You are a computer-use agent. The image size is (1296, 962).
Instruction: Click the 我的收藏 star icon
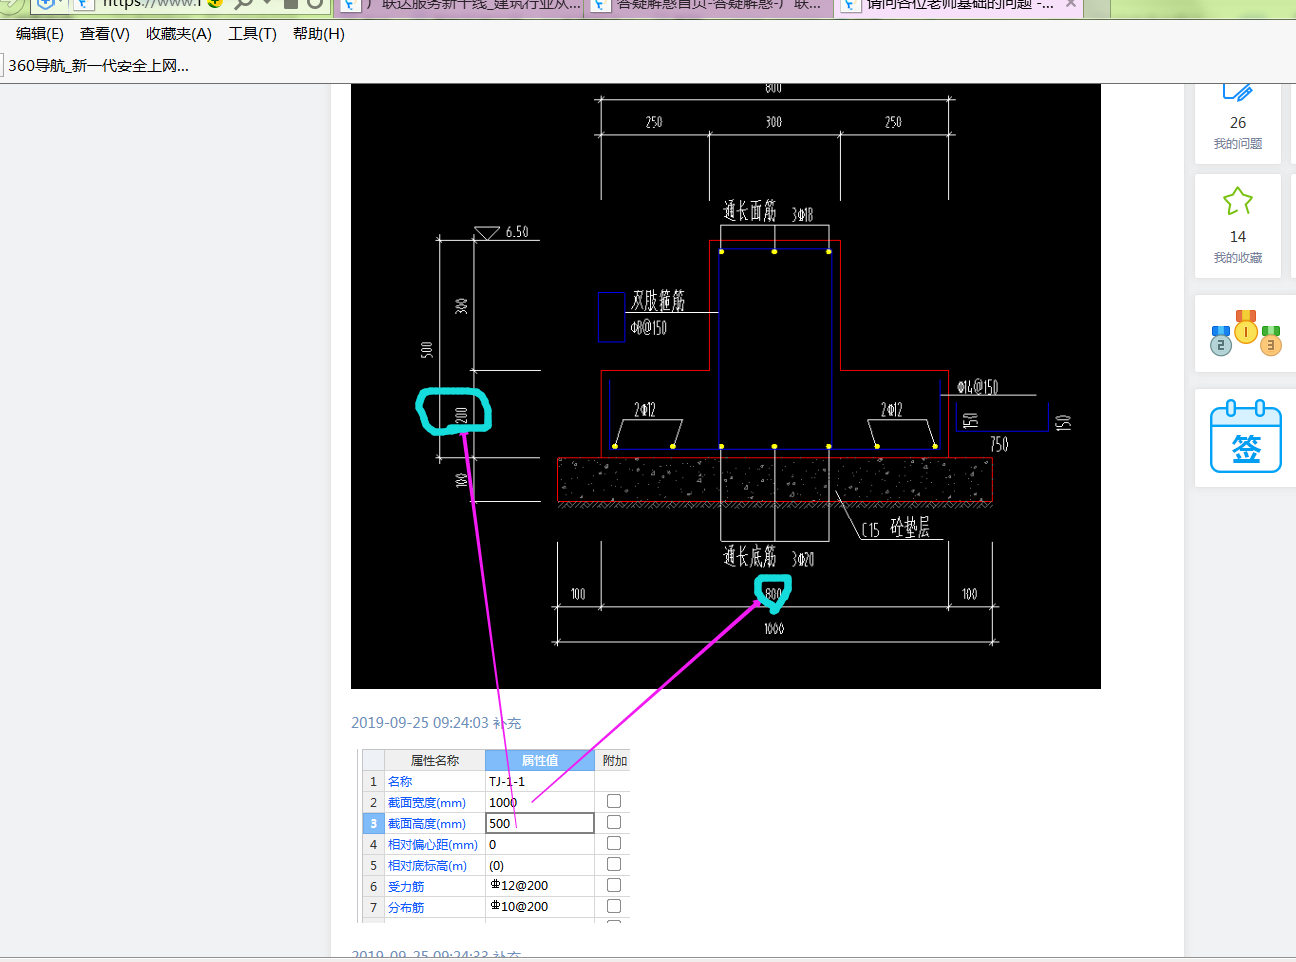point(1238,202)
